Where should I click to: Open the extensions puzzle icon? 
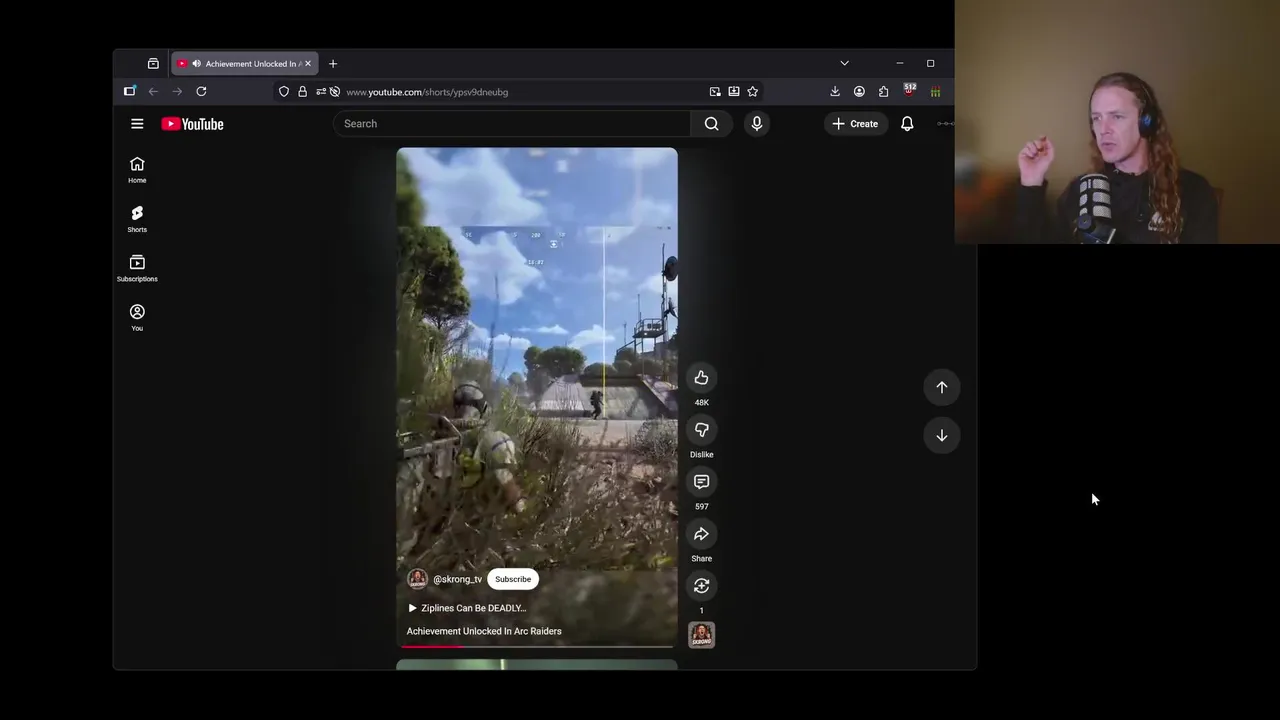(883, 92)
